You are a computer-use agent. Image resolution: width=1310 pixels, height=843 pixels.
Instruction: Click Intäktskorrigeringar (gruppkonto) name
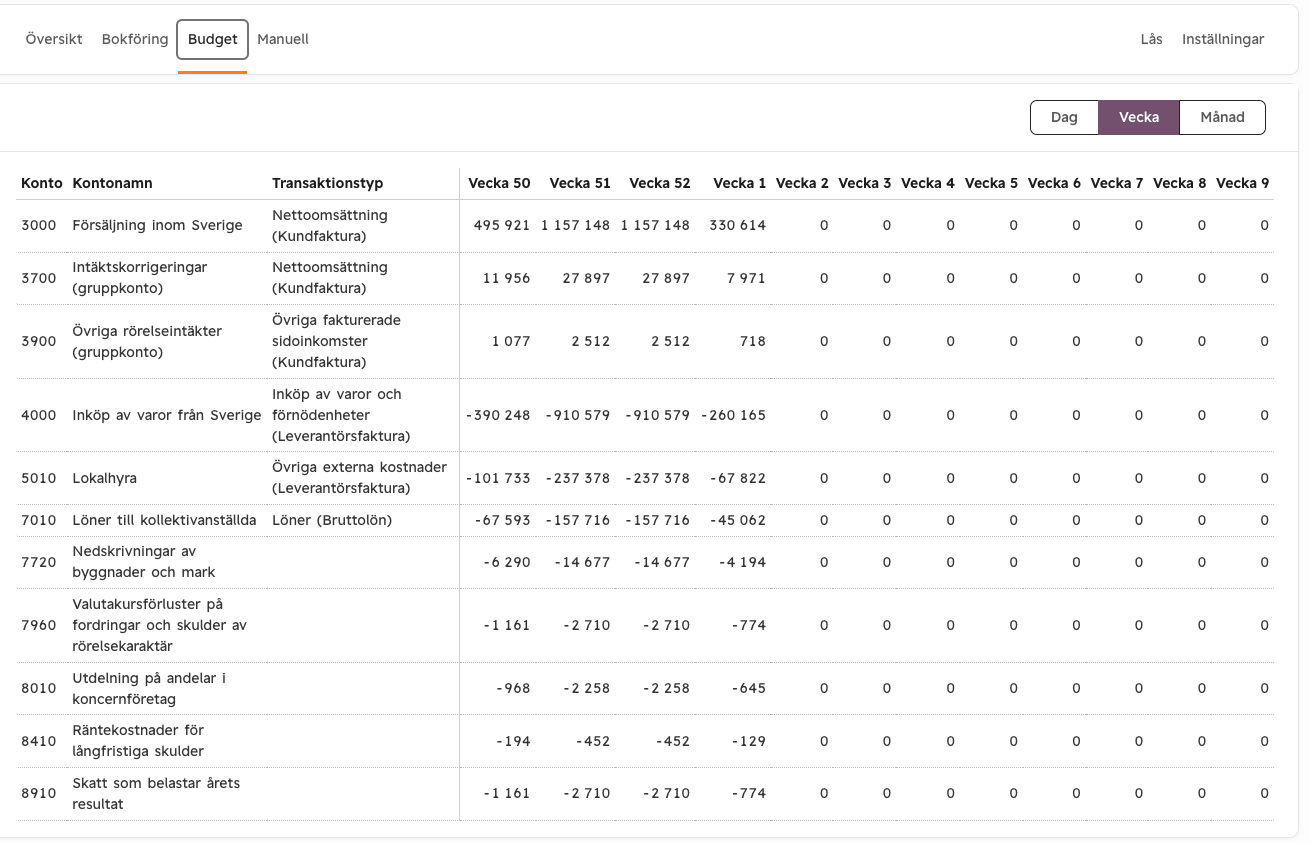(x=140, y=278)
